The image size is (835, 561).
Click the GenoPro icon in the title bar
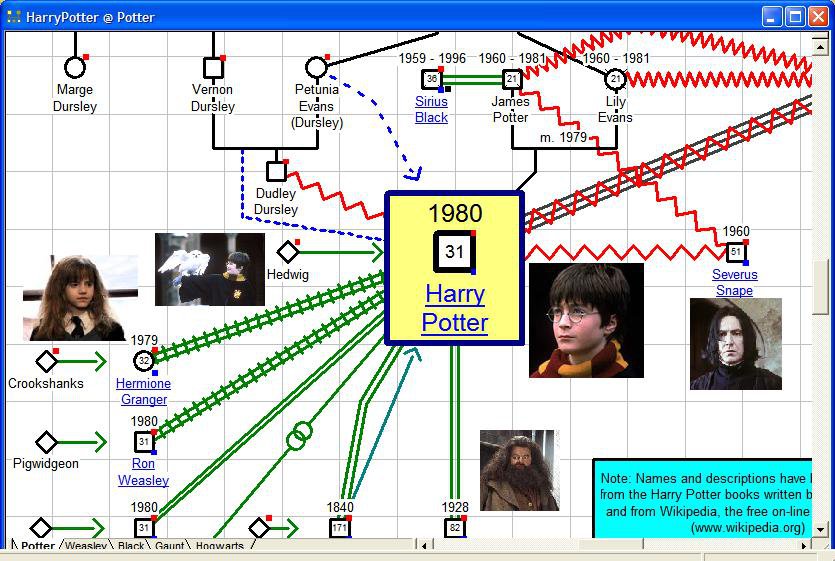point(14,17)
